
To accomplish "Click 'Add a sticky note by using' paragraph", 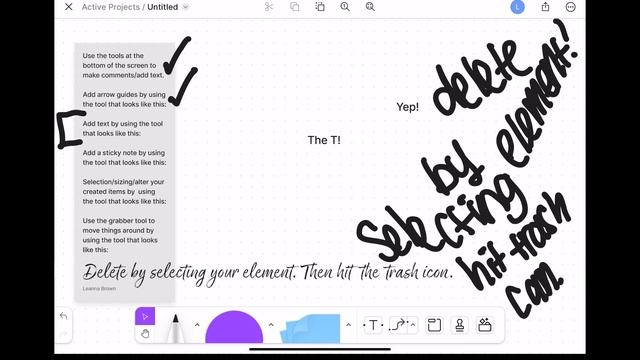I will 124,158.
